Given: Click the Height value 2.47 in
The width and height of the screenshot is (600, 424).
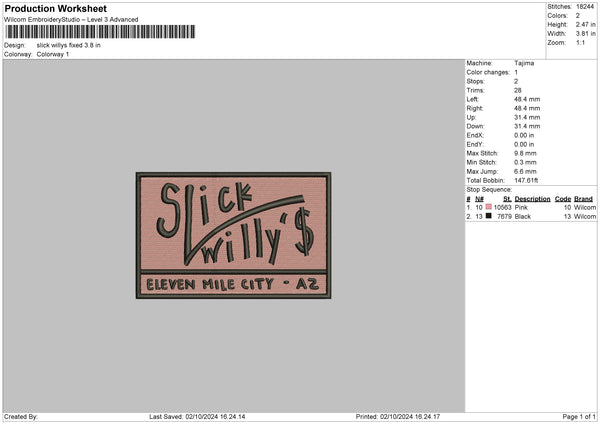Looking at the screenshot, I should point(585,24).
